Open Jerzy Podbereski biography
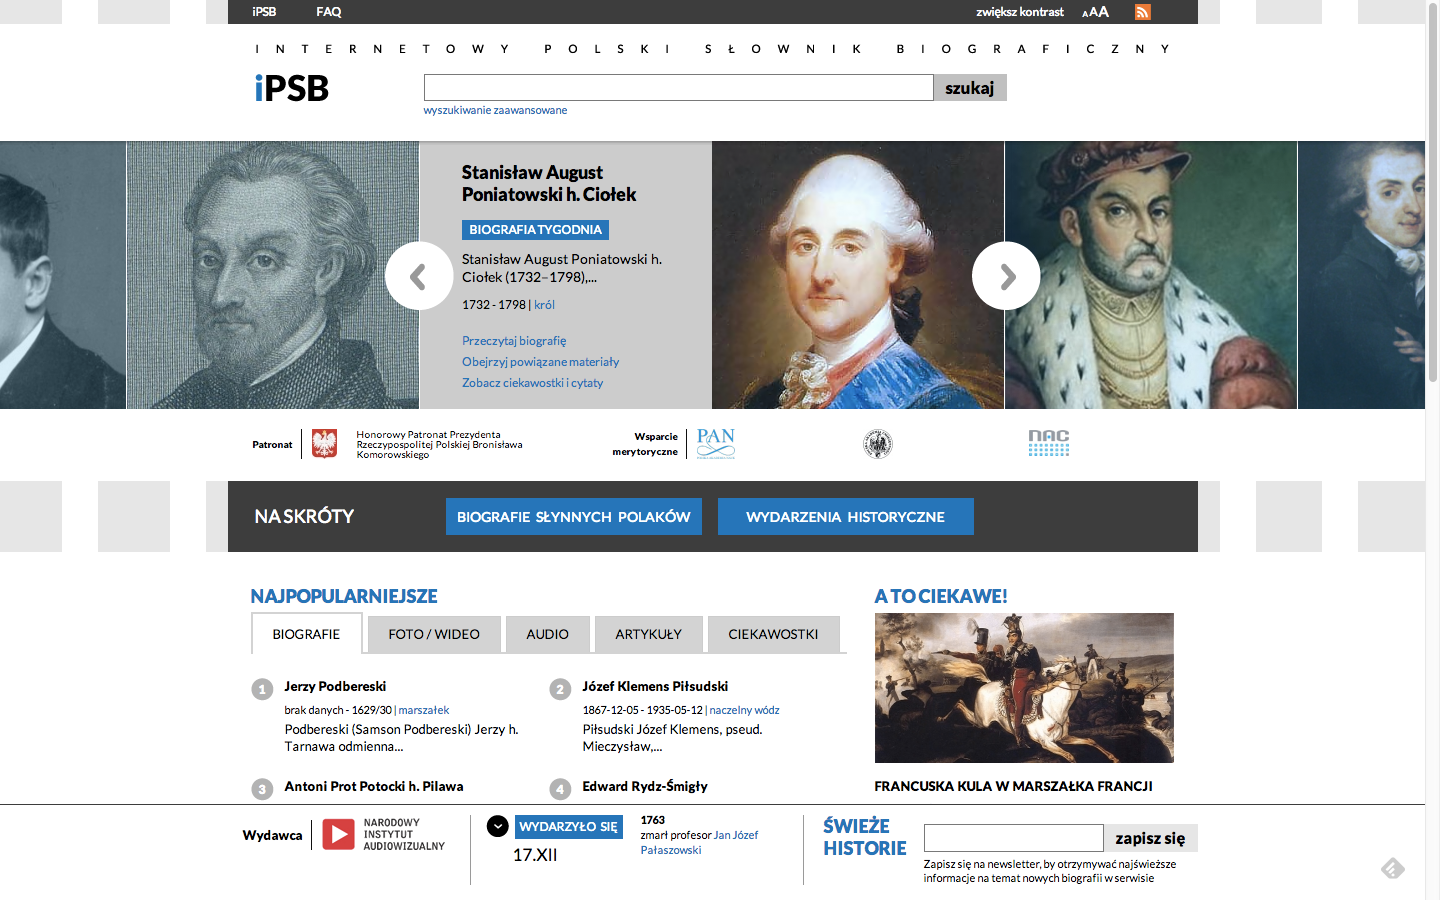 point(335,686)
